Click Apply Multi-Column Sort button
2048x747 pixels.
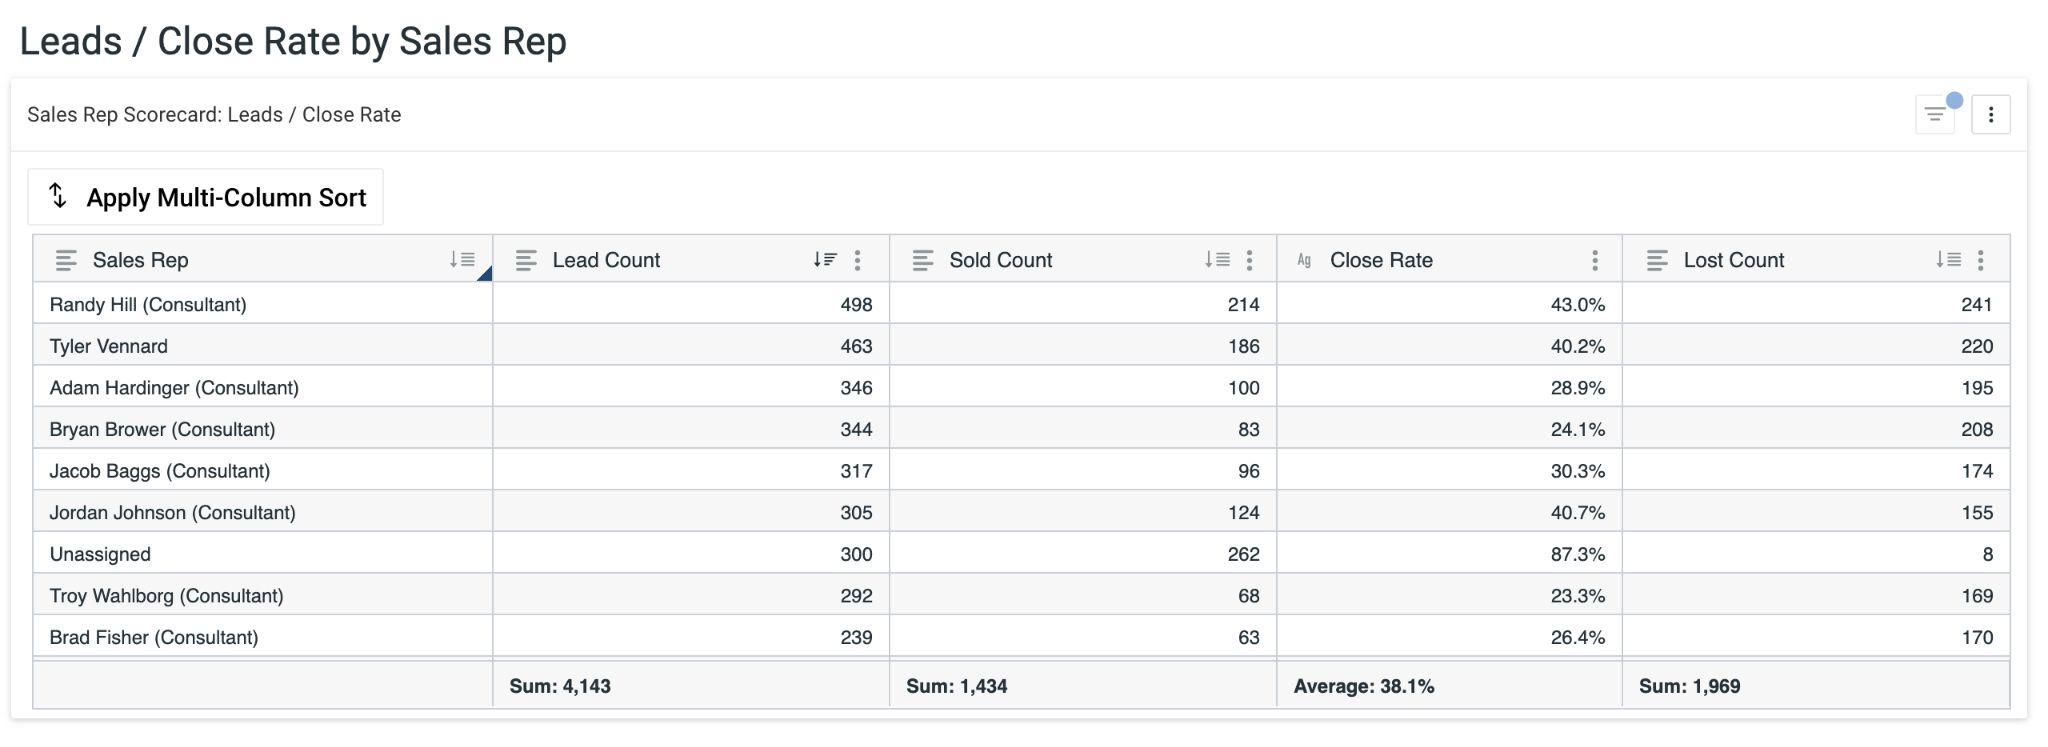click(x=206, y=197)
